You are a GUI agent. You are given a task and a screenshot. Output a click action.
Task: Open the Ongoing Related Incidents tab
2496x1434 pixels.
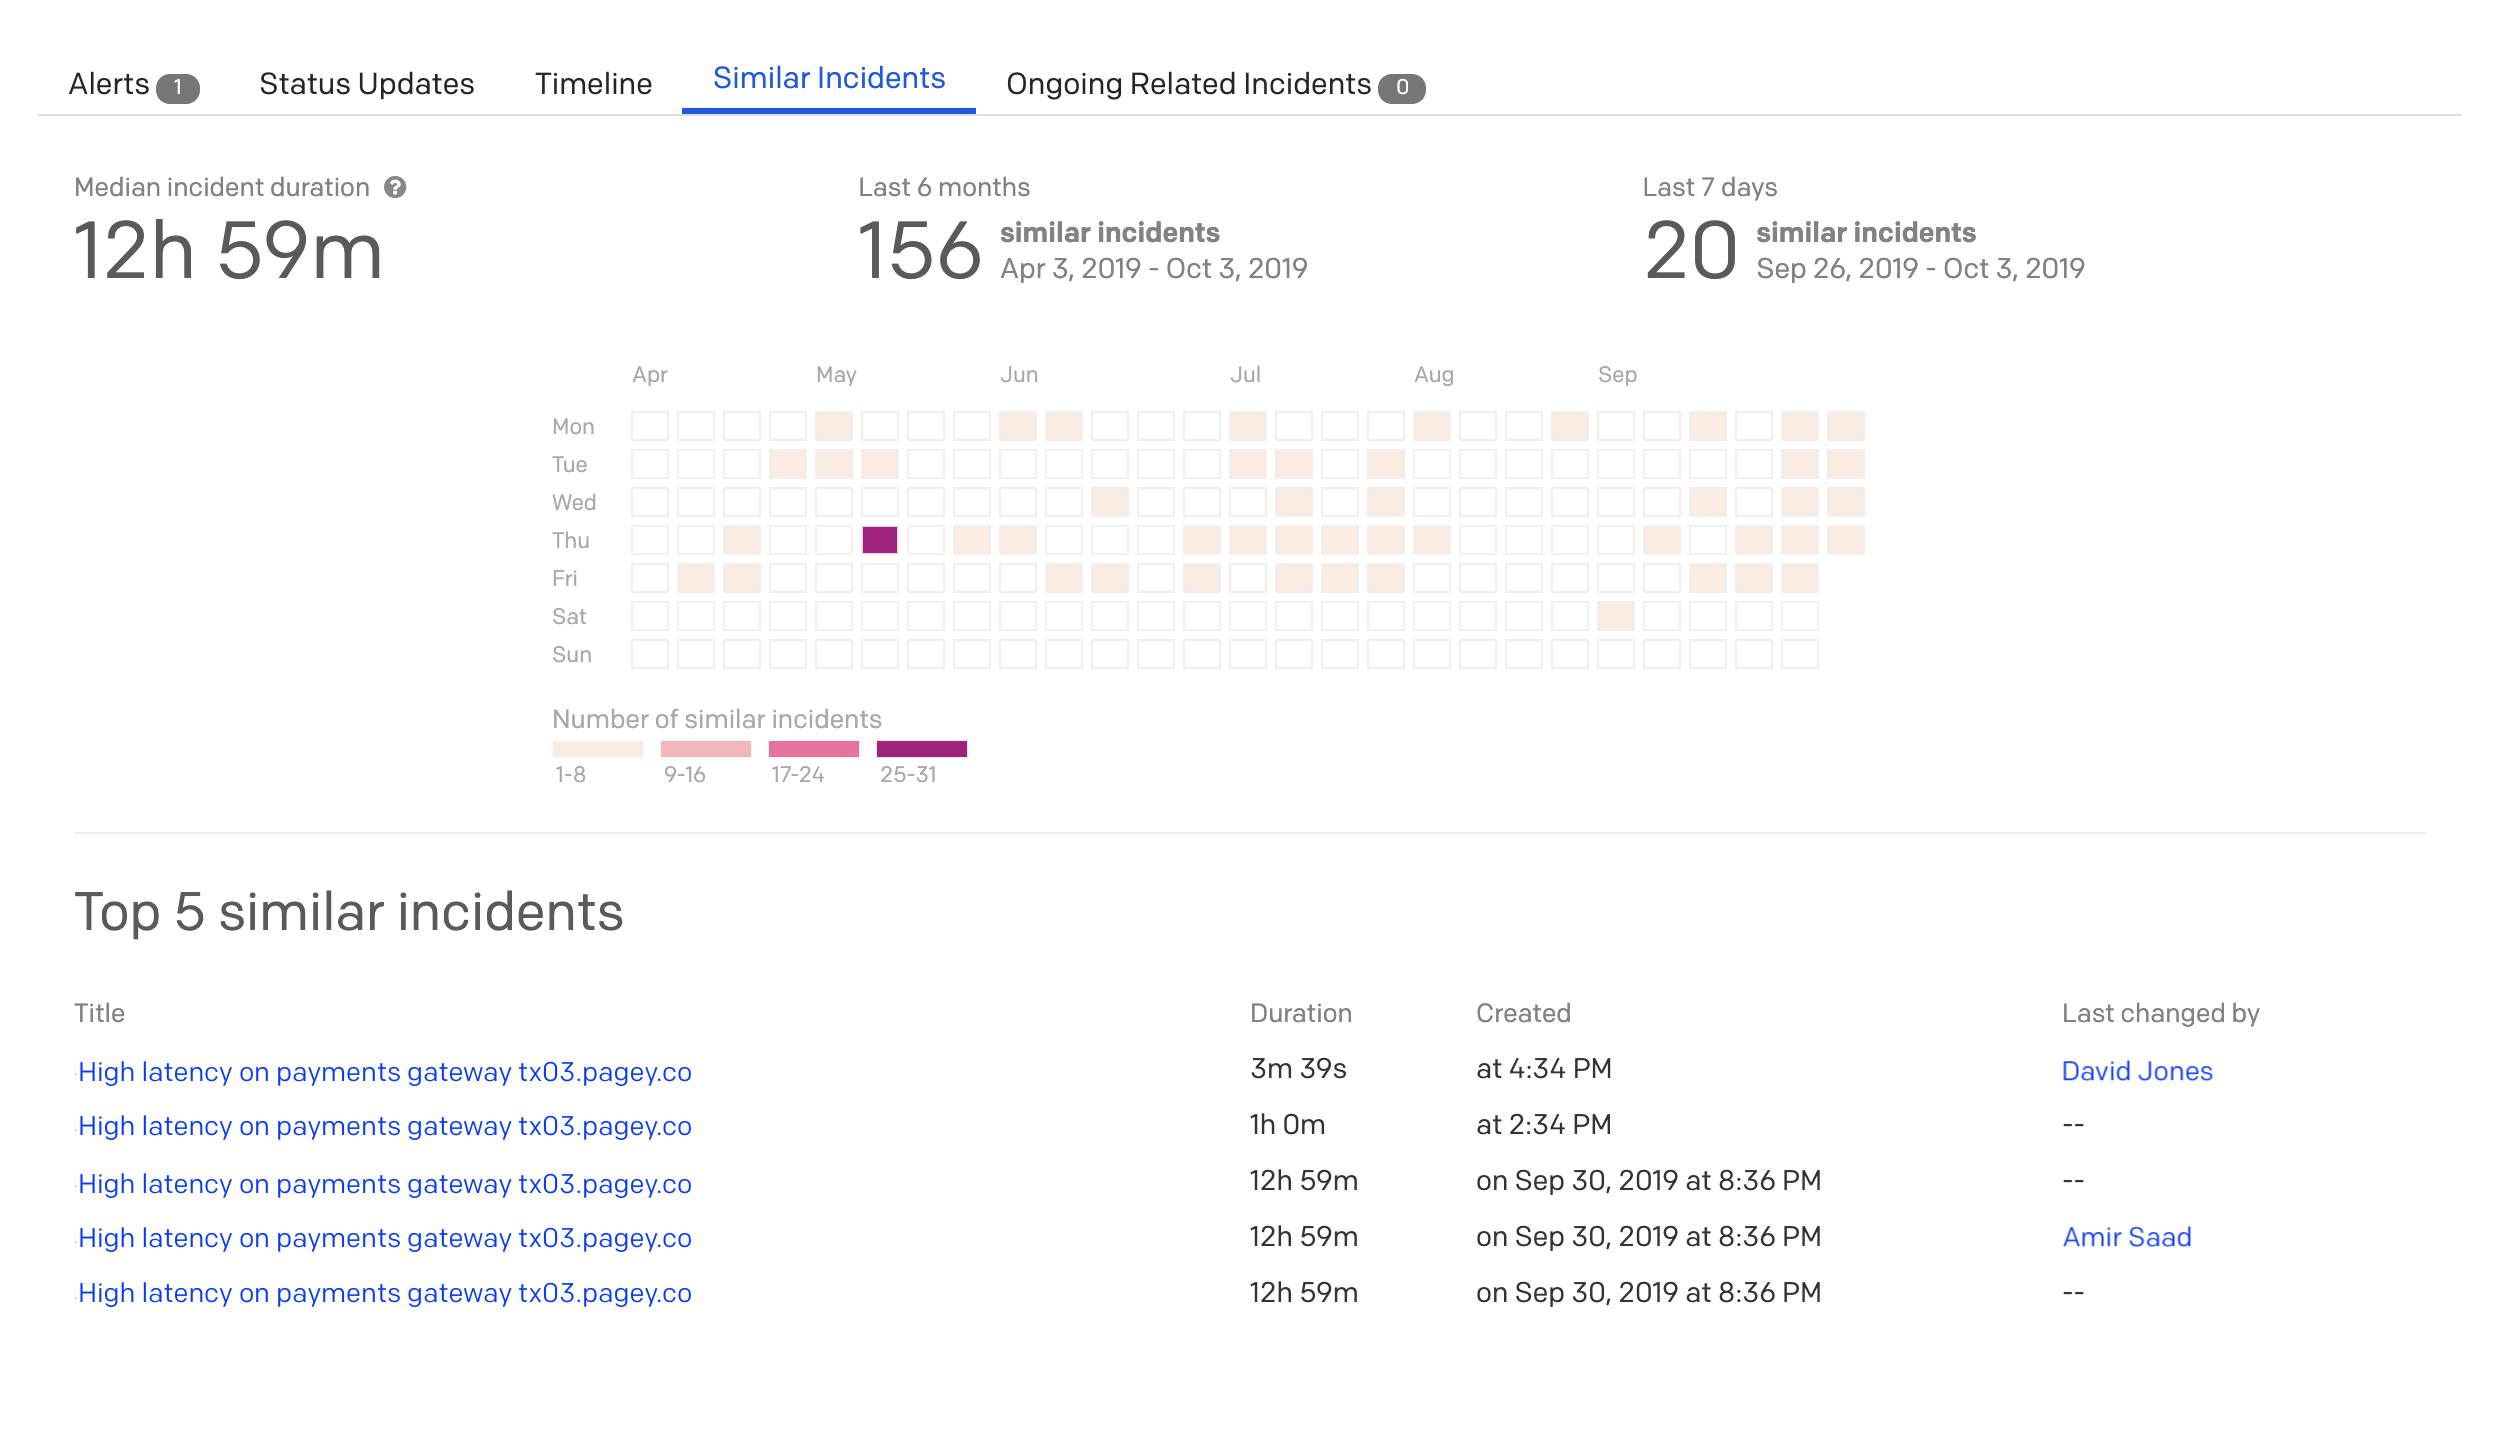pyautogui.click(x=1187, y=84)
